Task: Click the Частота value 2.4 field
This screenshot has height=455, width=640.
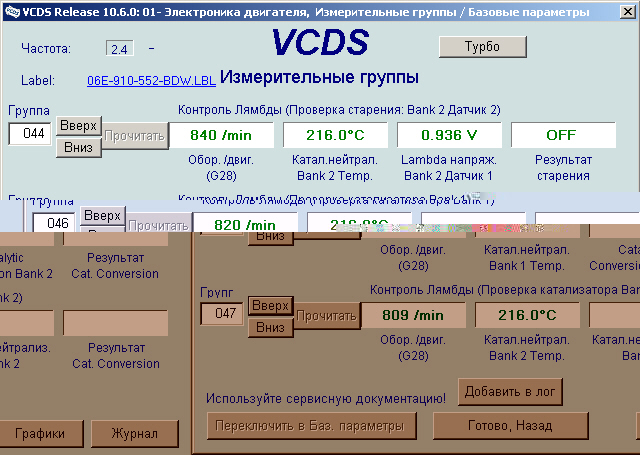Action: tap(120, 49)
